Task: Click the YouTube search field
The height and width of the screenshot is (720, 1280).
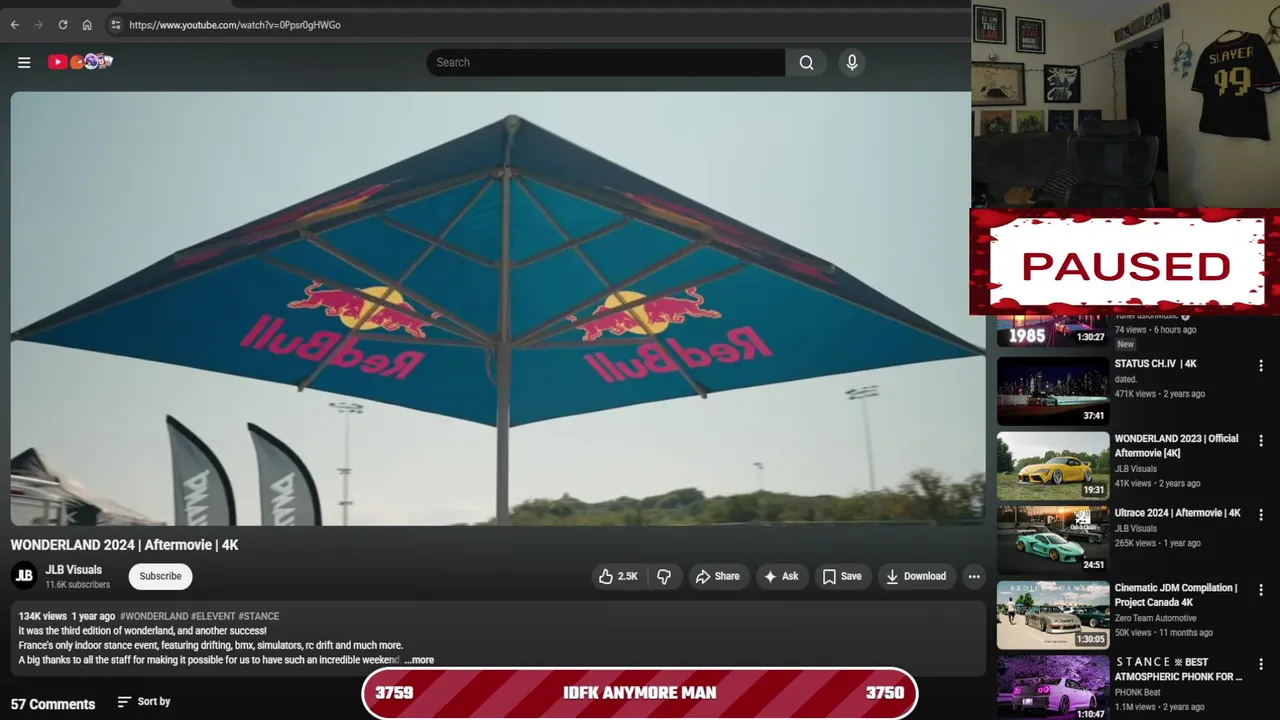Action: click(x=605, y=62)
